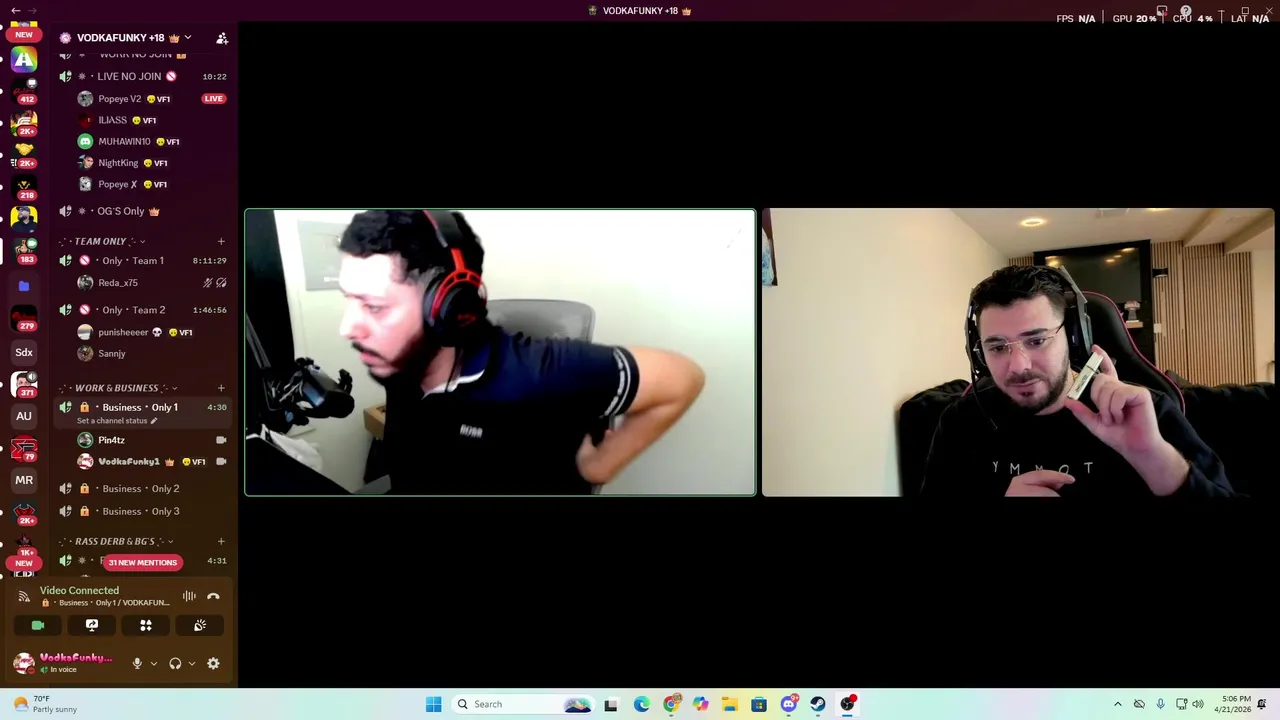Click Set a channel status link
Viewport: 1280px width, 720px height.
click(x=117, y=421)
